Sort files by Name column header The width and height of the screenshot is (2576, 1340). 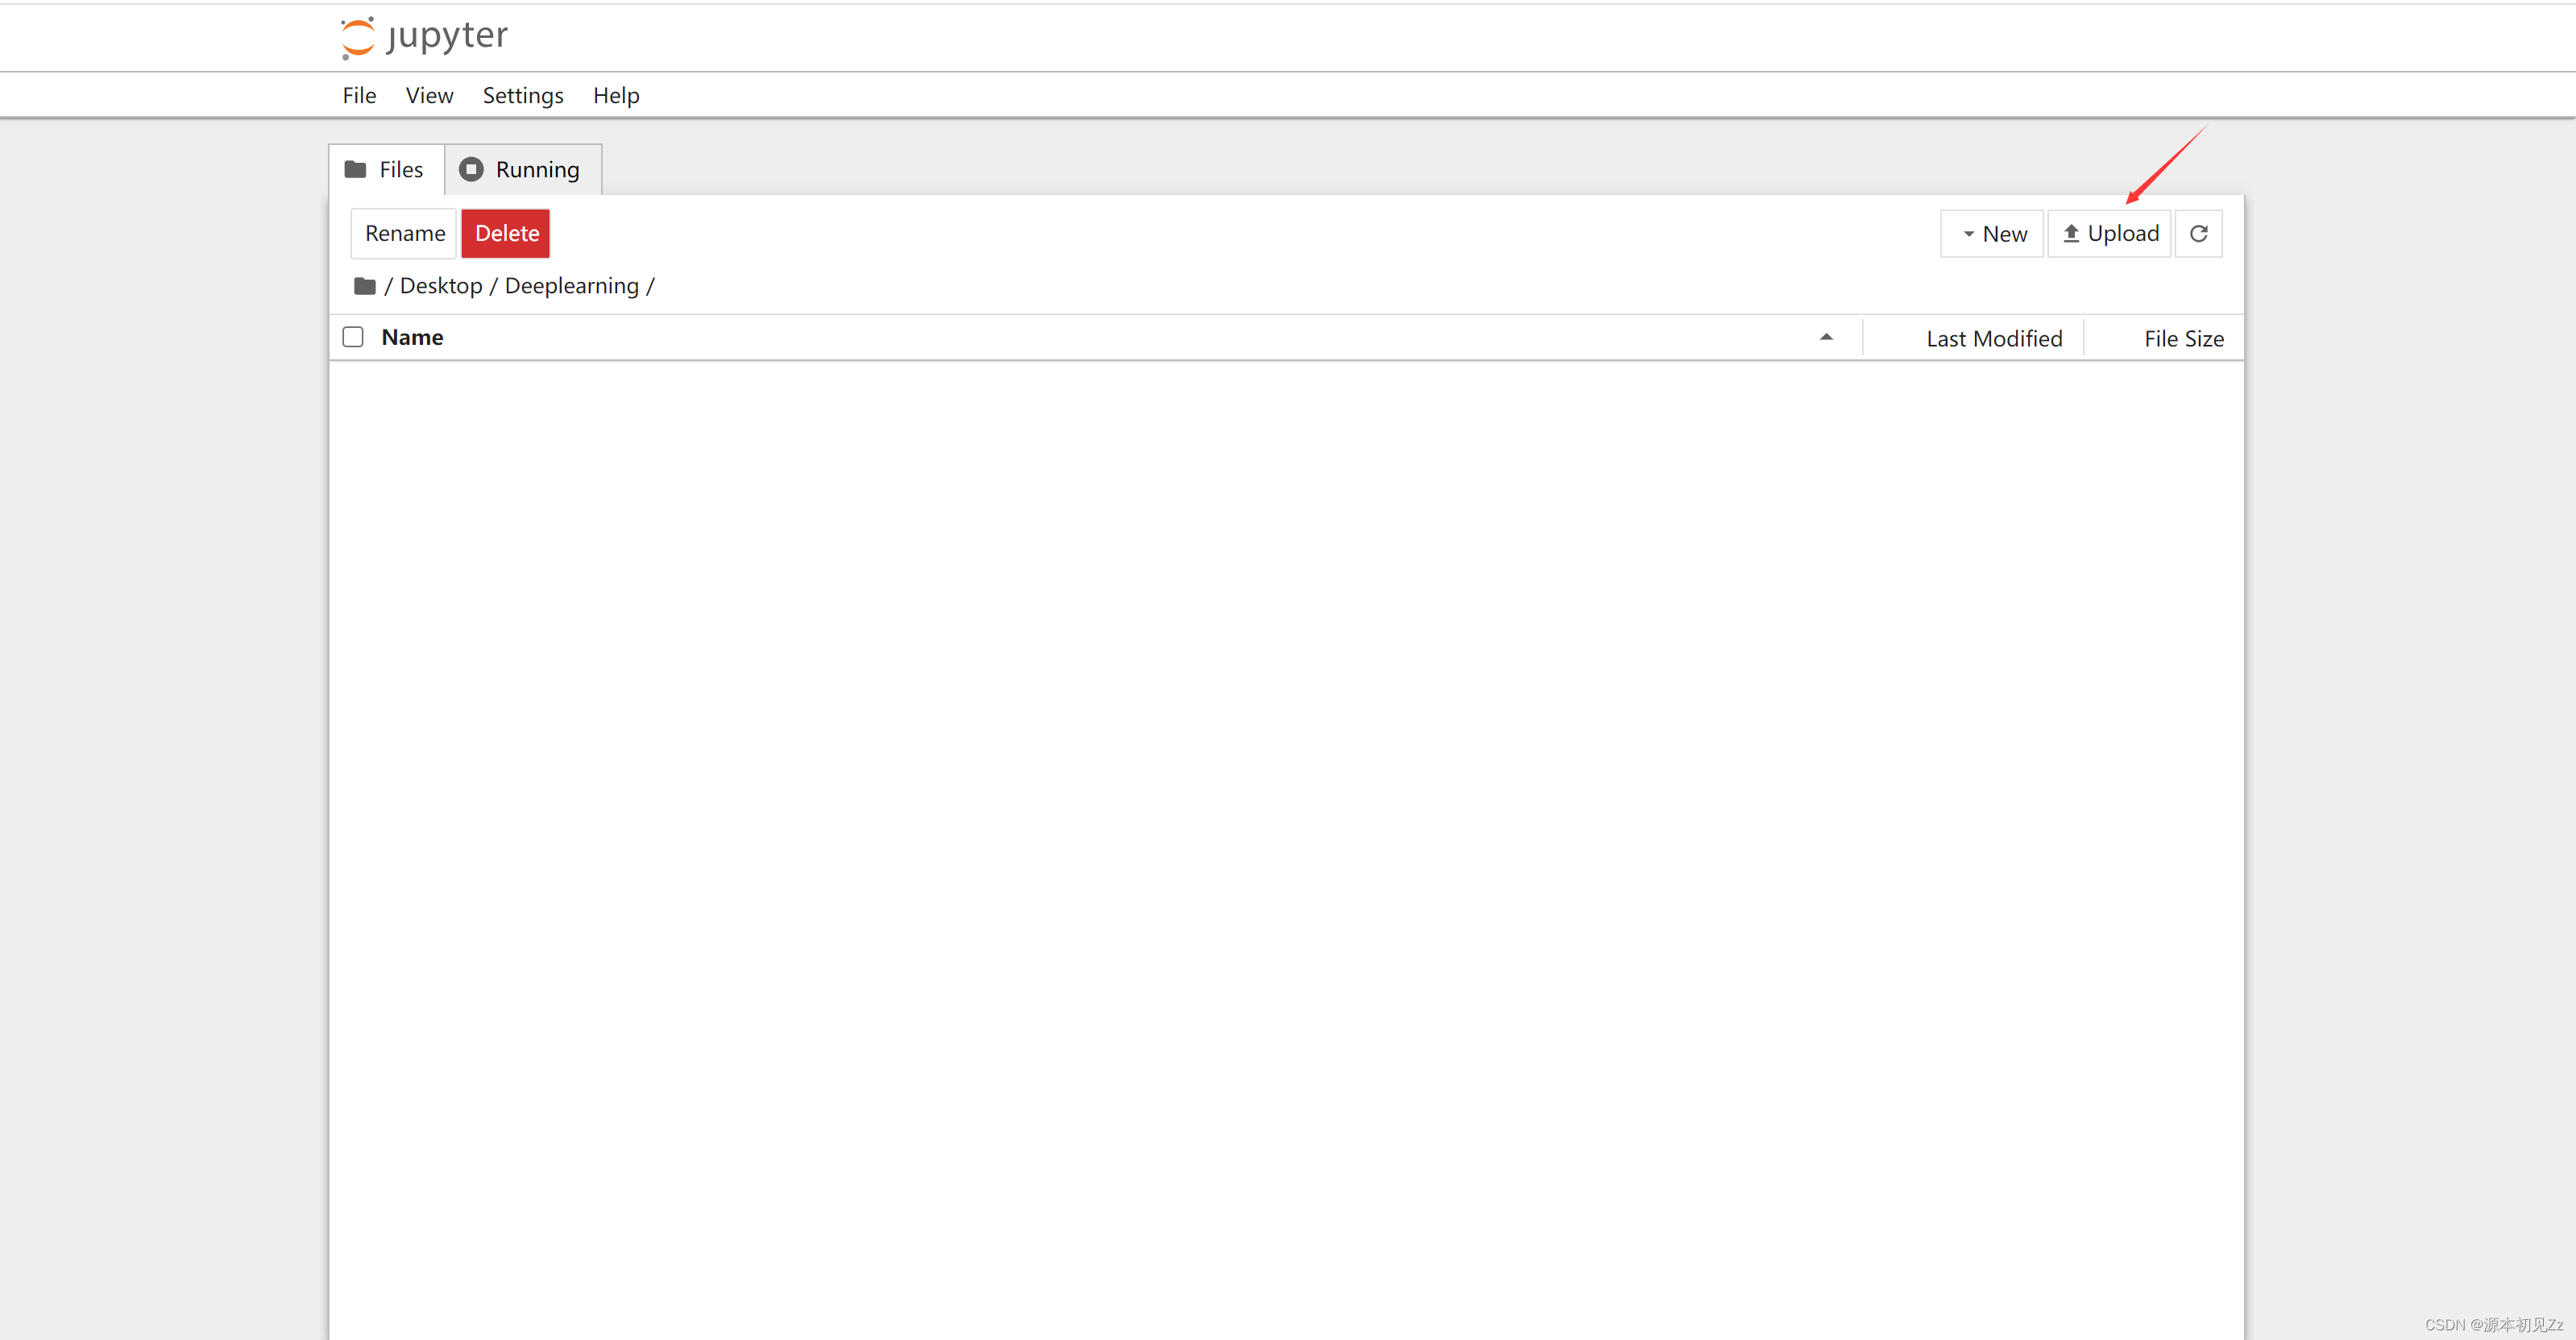412,337
